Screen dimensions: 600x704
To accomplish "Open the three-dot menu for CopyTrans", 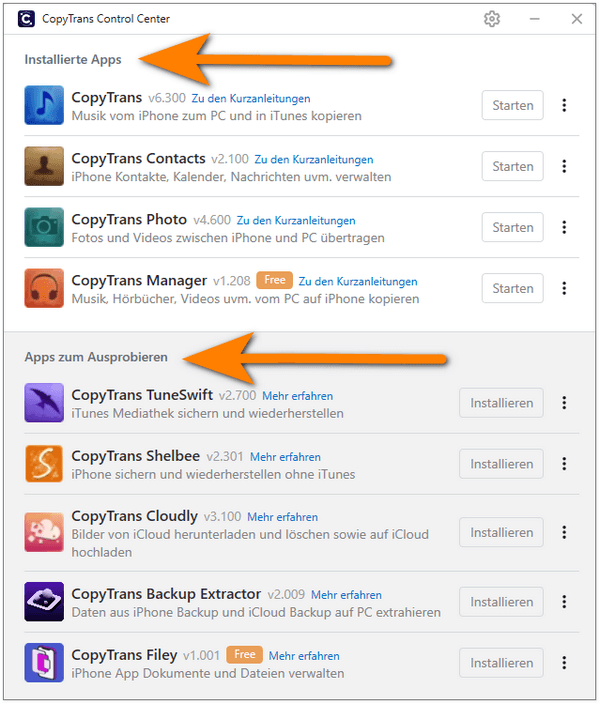I will [x=564, y=105].
